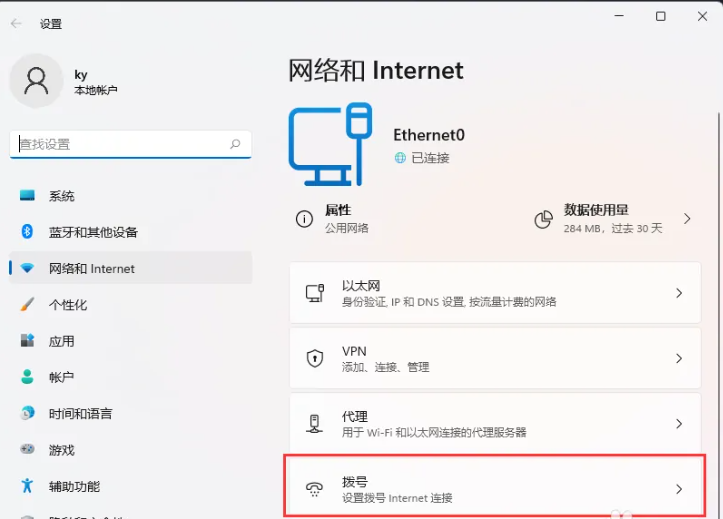The image size is (723, 519).
Task: Expand the VPN row chevron
Action: pyautogui.click(x=679, y=358)
